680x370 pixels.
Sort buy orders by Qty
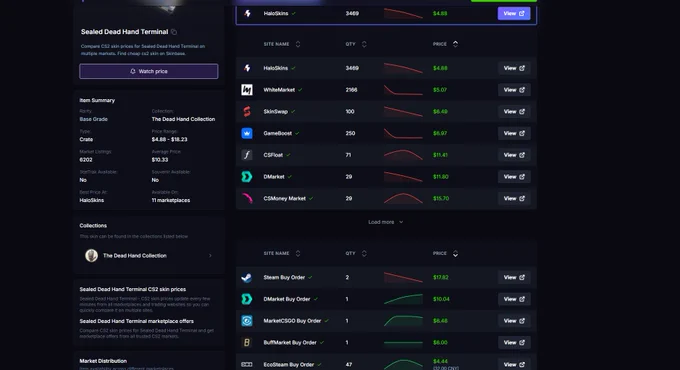[356, 253]
